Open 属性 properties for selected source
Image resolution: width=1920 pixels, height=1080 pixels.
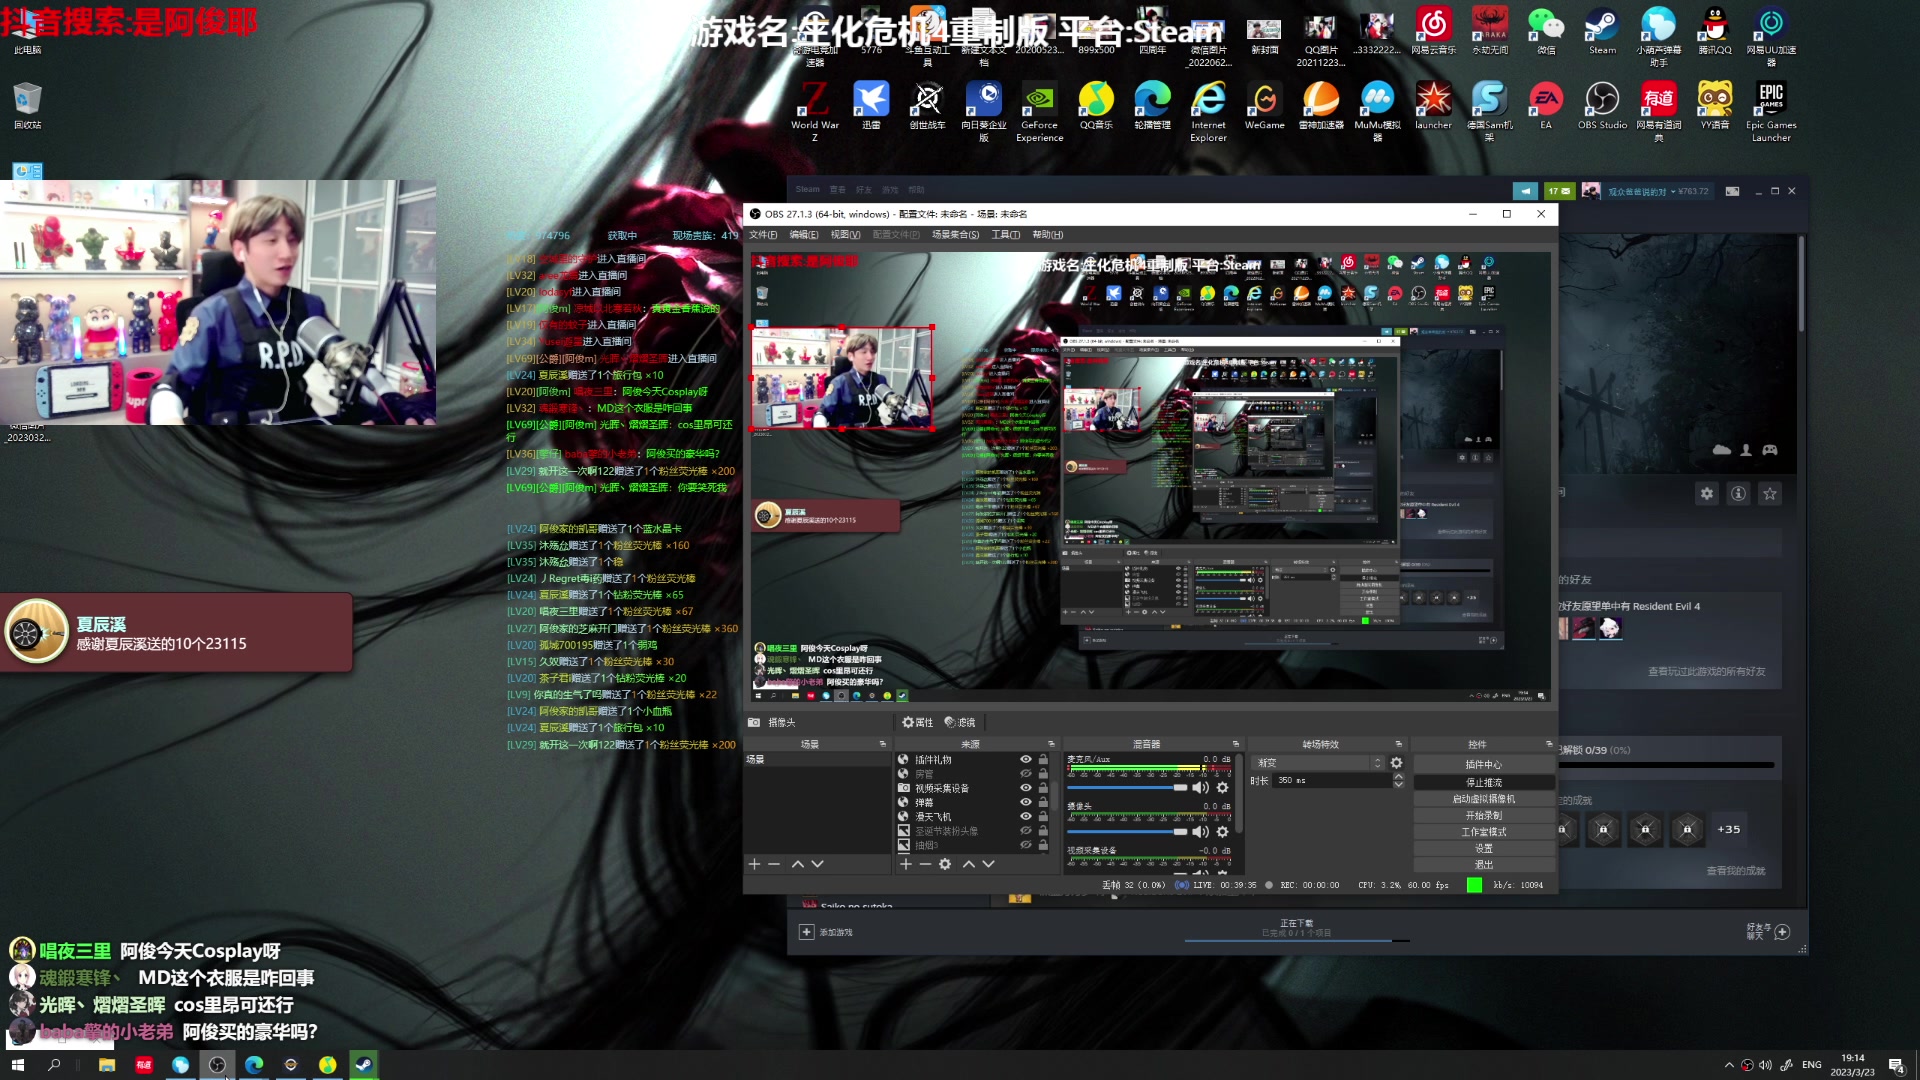pos(918,722)
